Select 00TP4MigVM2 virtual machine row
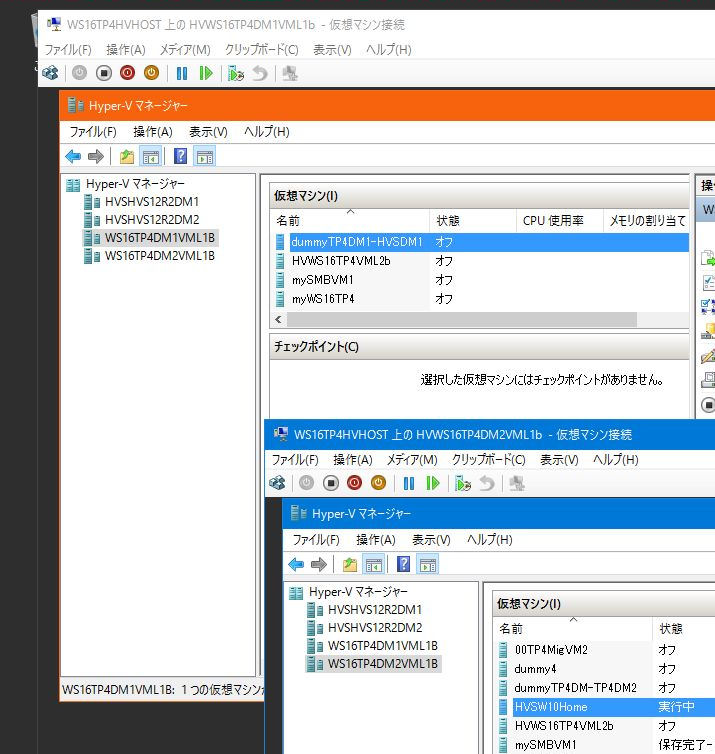Screen dimensions: 715x754 (x=606, y=650)
